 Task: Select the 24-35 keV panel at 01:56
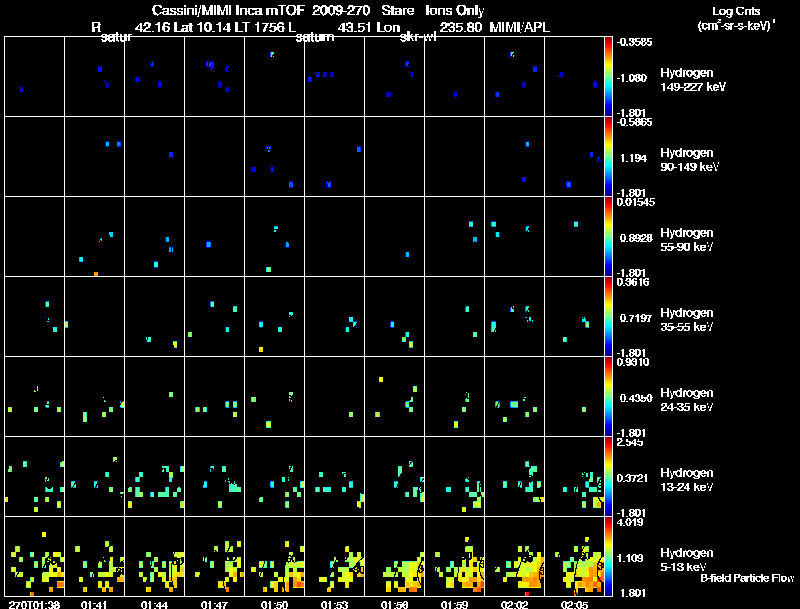click(x=394, y=396)
